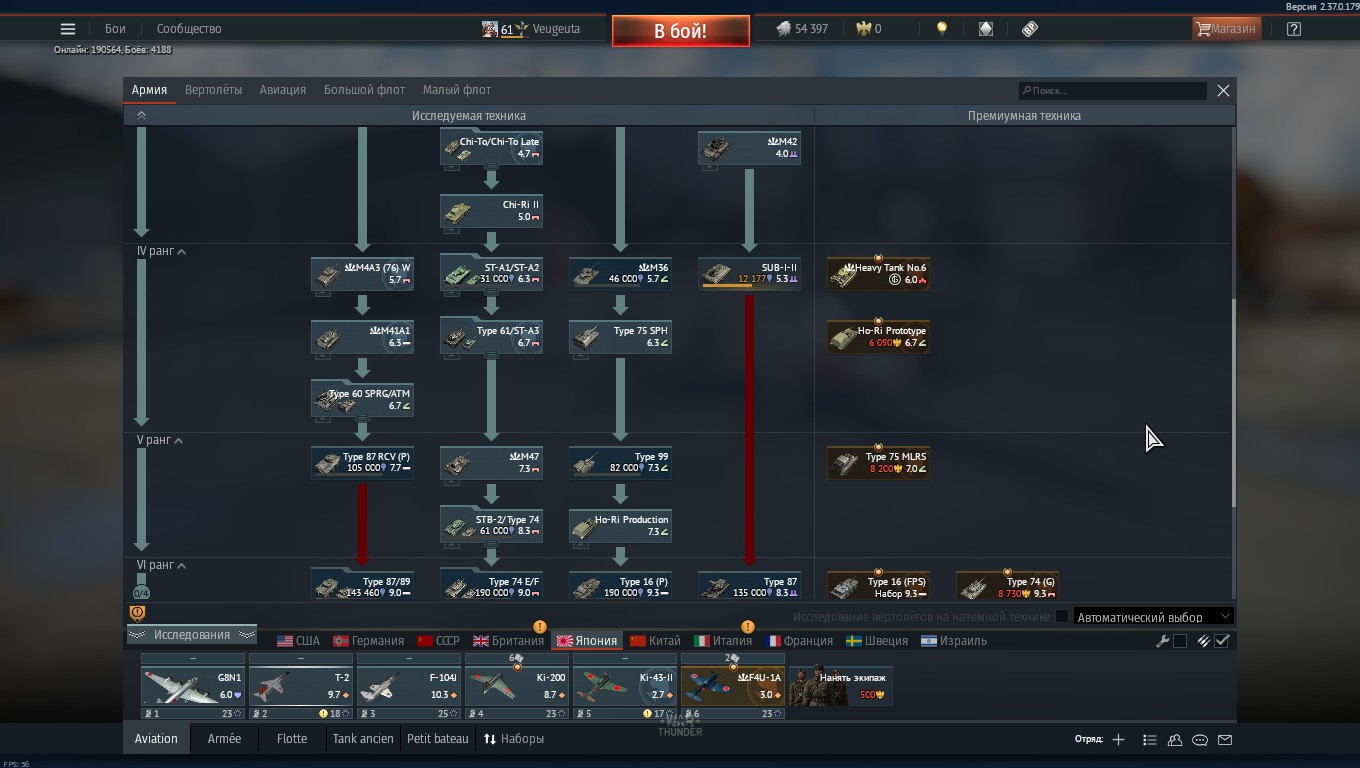Choose the Израиль nation
This screenshot has height=768, width=1360.
pyautogui.click(x=954, y=641)
